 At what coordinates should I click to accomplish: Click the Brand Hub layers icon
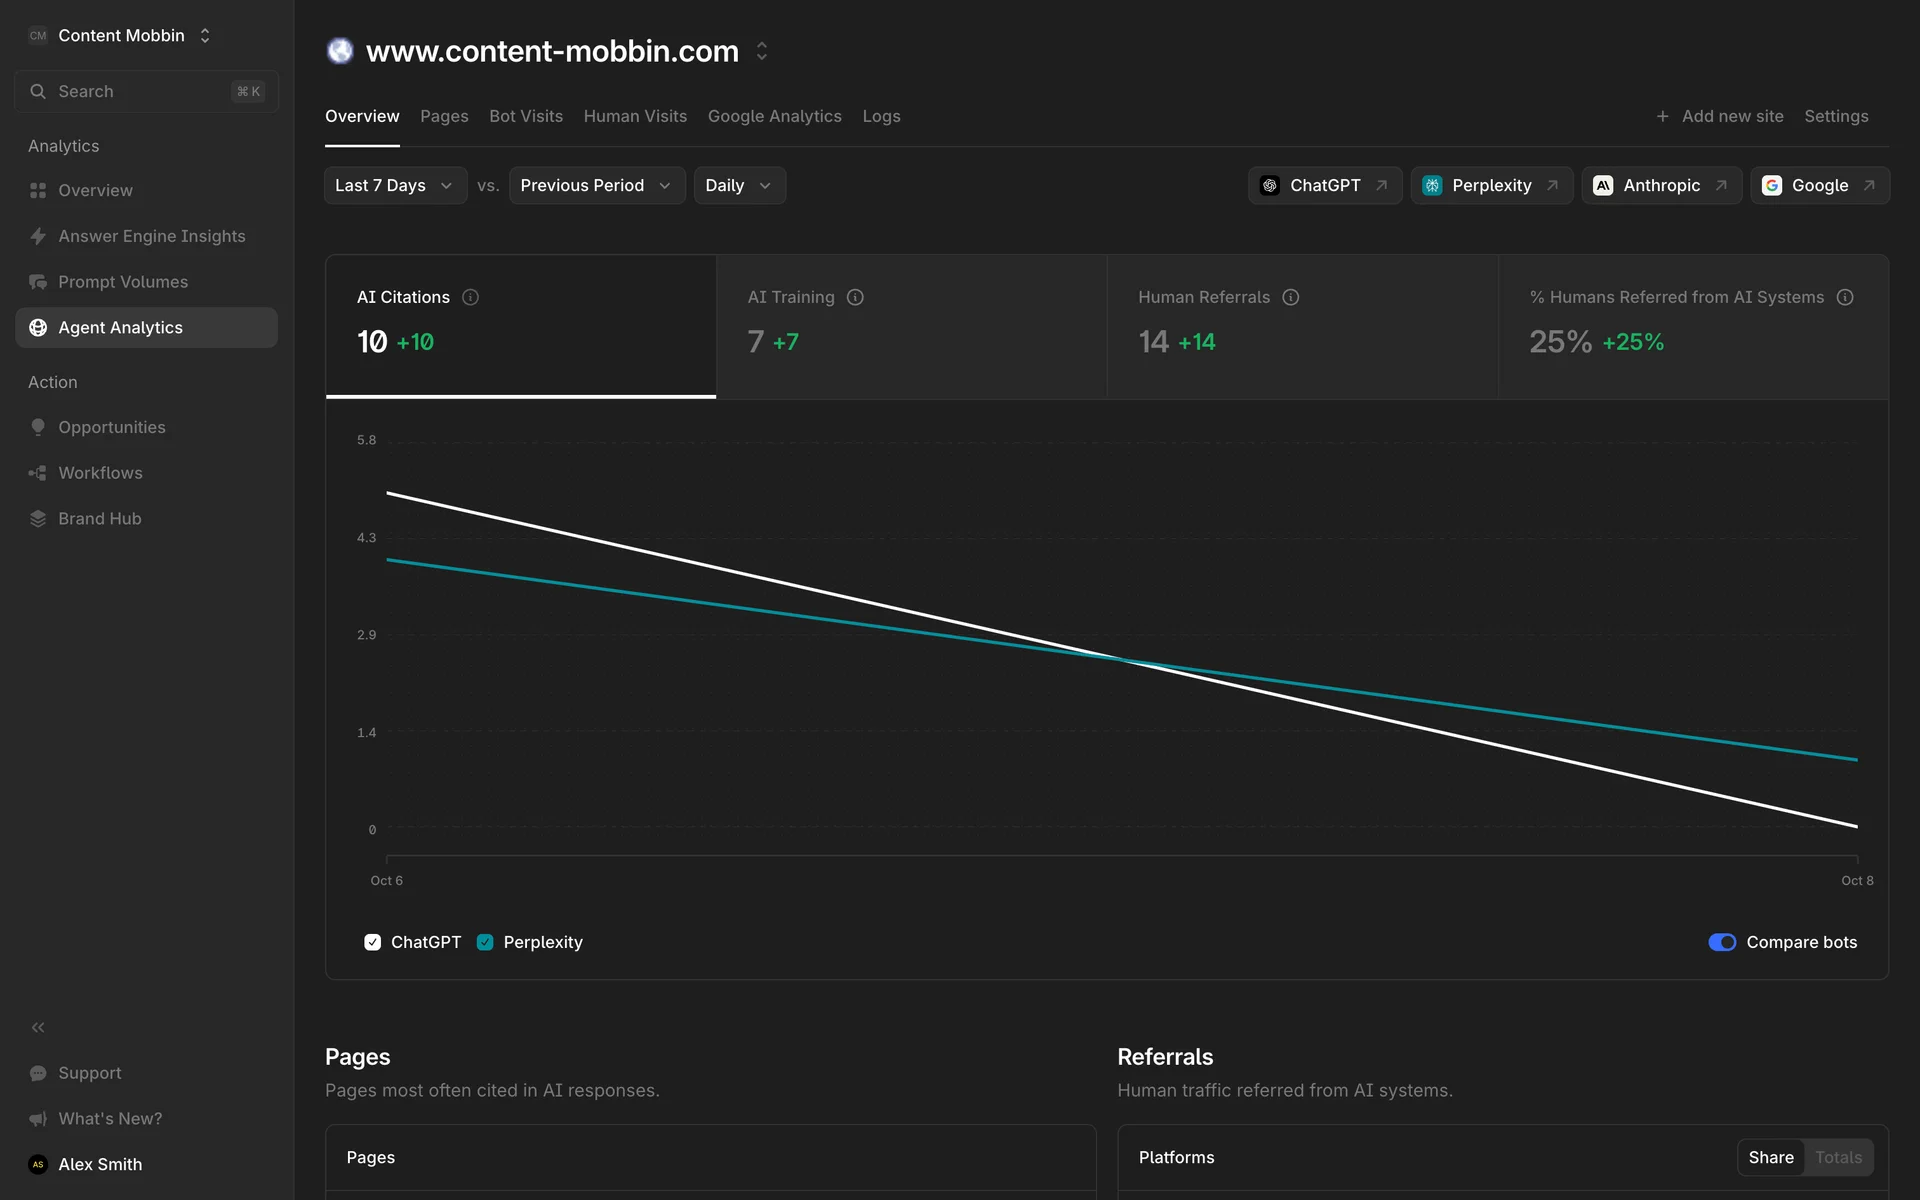pos(38,519)
